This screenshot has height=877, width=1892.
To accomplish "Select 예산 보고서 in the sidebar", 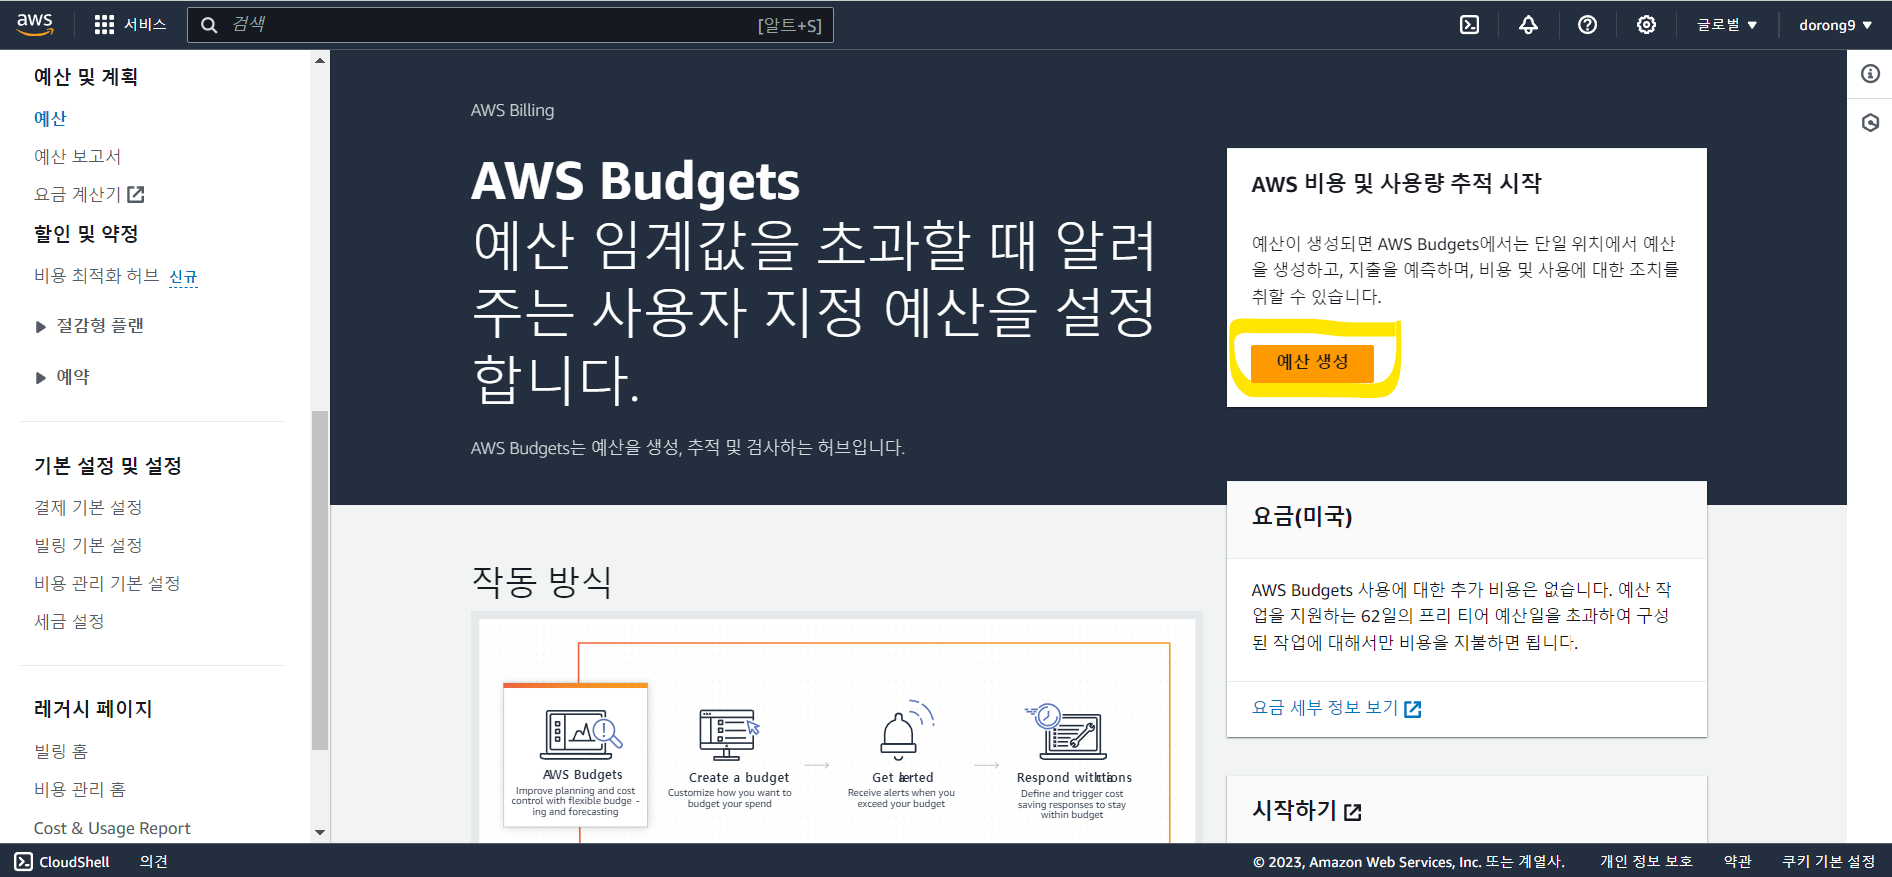I will (77, 156).
